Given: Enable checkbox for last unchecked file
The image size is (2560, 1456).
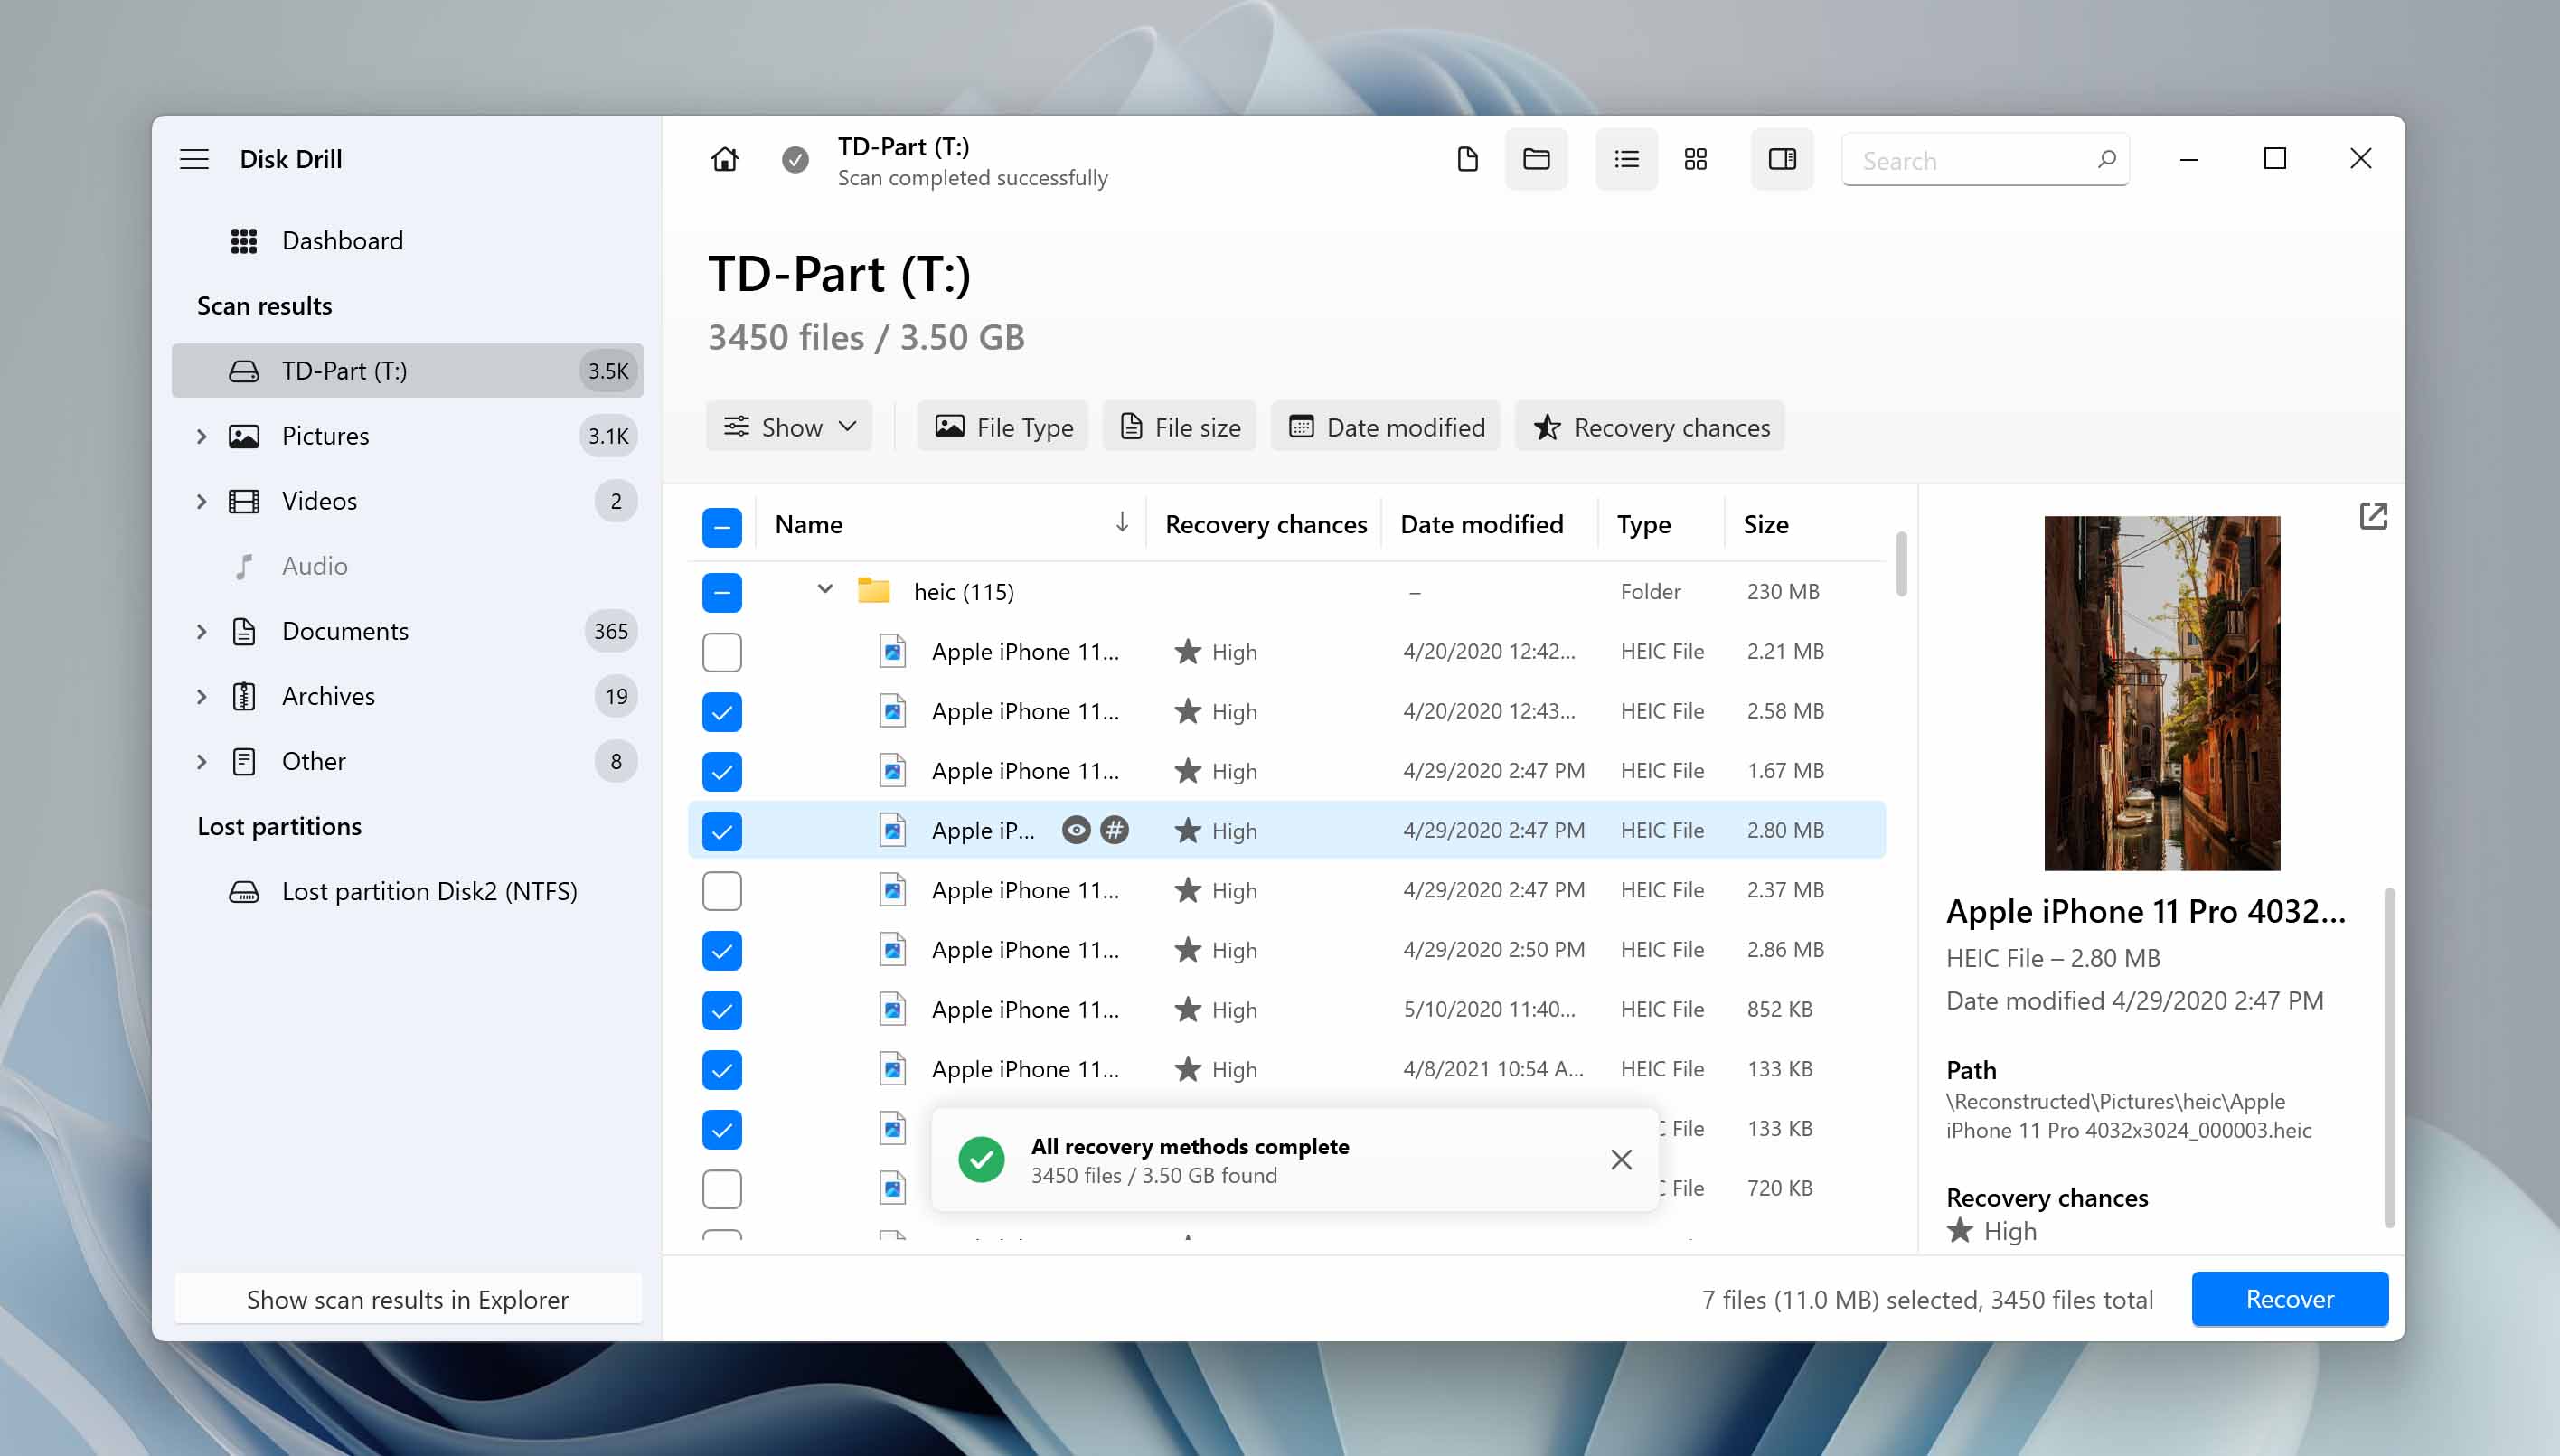Looking at the screenshot, I should (720, 1188).
